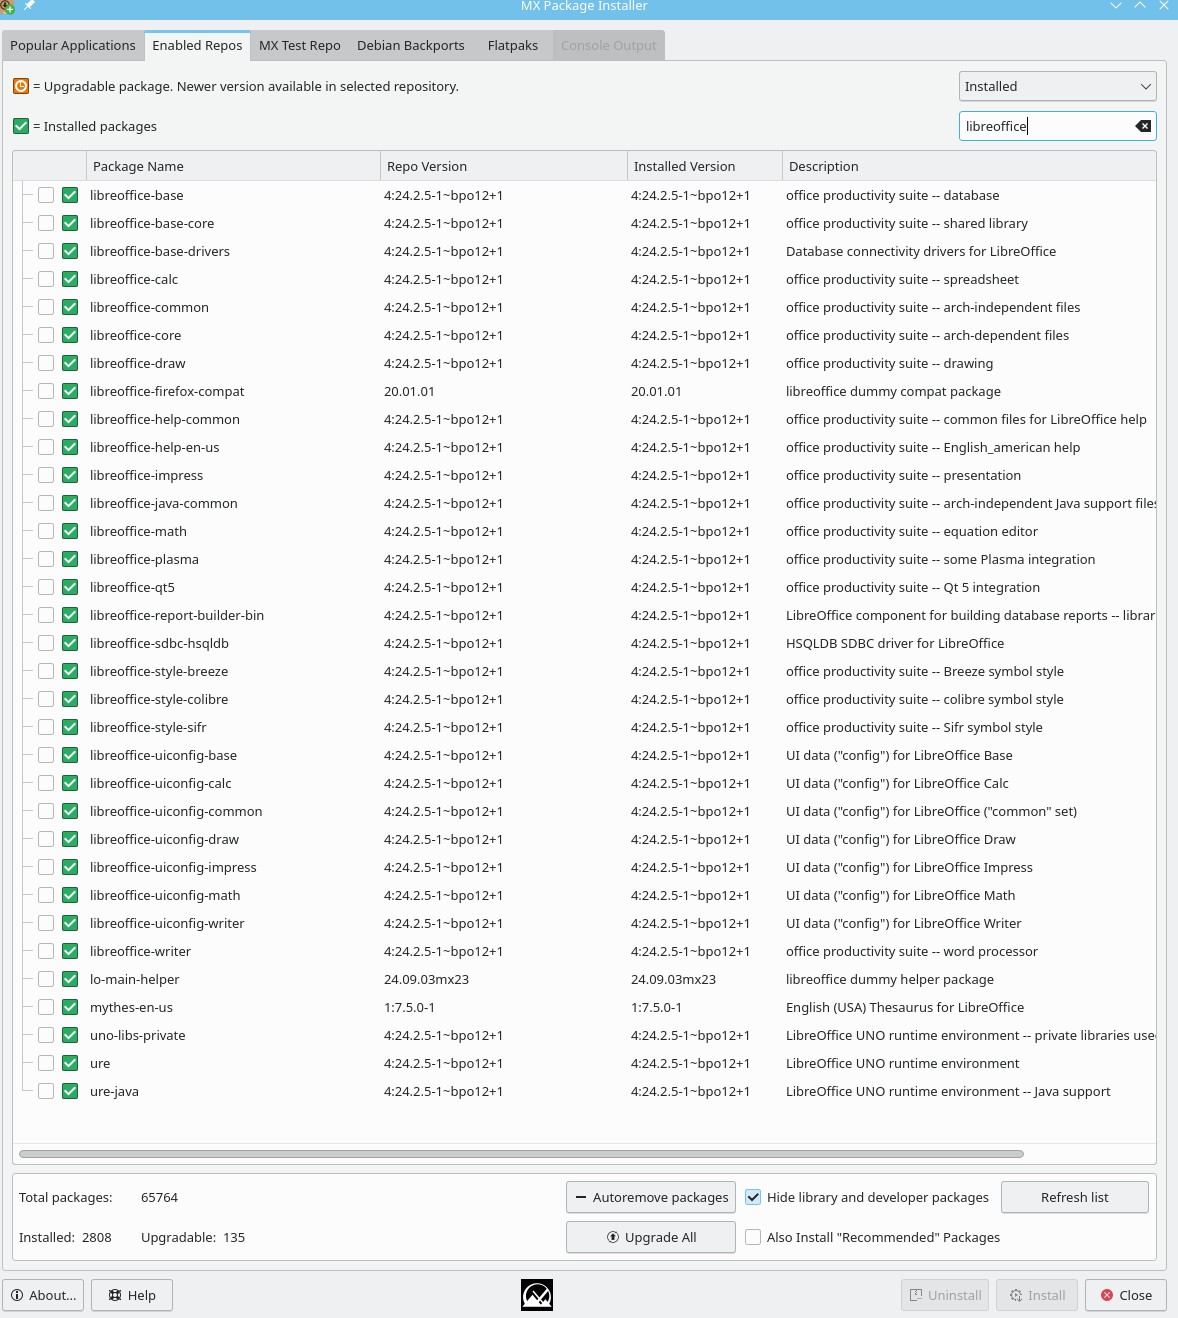Click the green installed packages legend icon
The image size is (1178, 1318).
[x=21, y=126]
